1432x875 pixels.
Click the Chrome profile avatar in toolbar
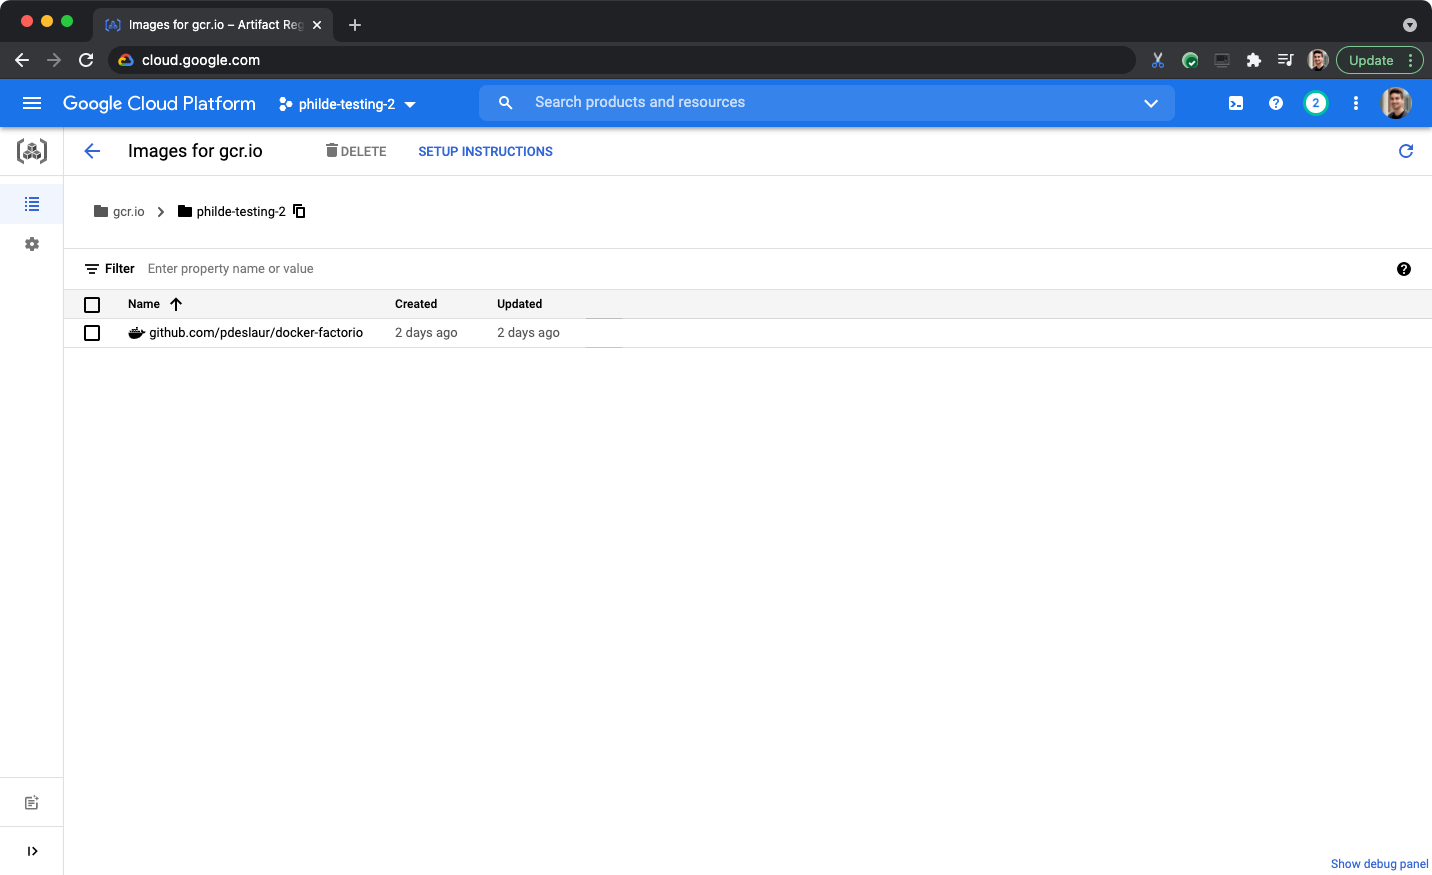(x=1318, y=60)
